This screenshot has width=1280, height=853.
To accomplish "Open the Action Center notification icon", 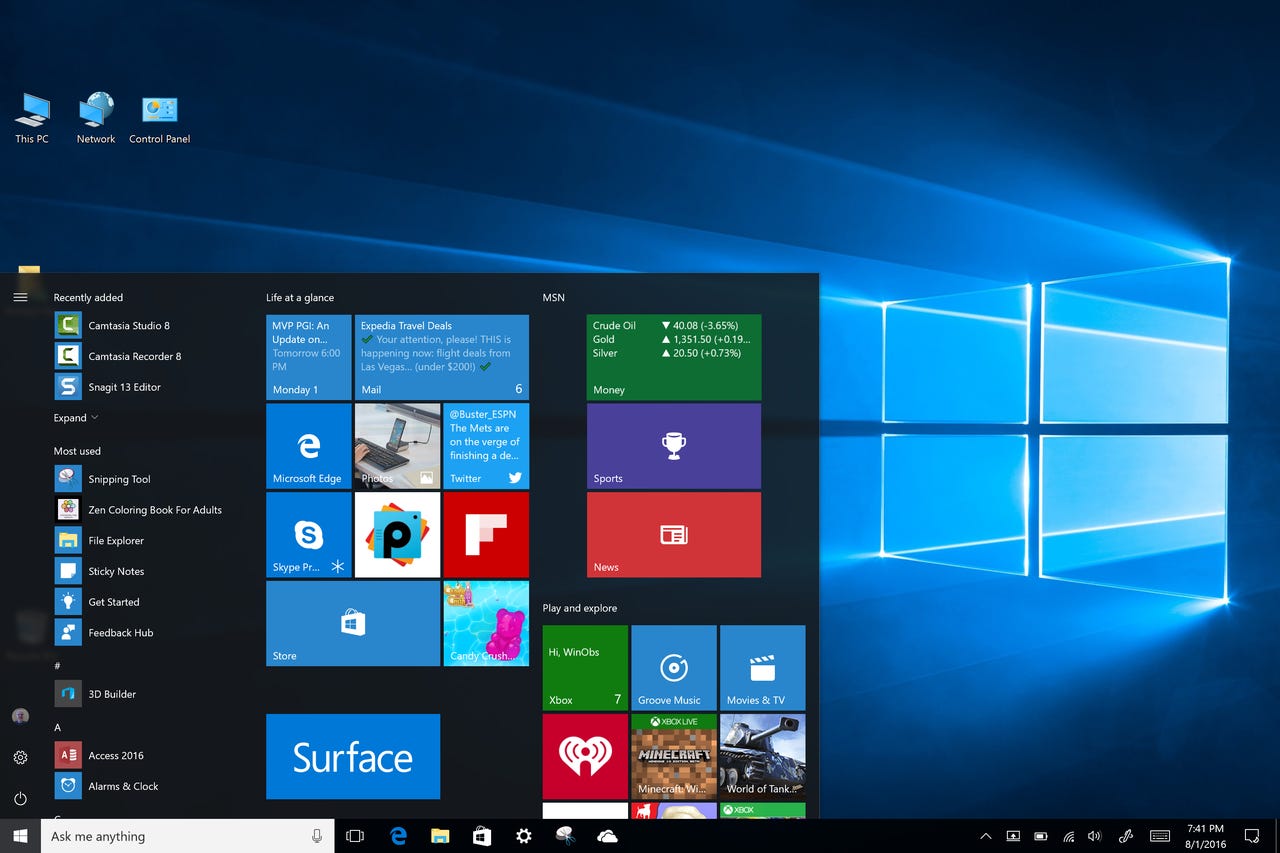I will 1251,836.
